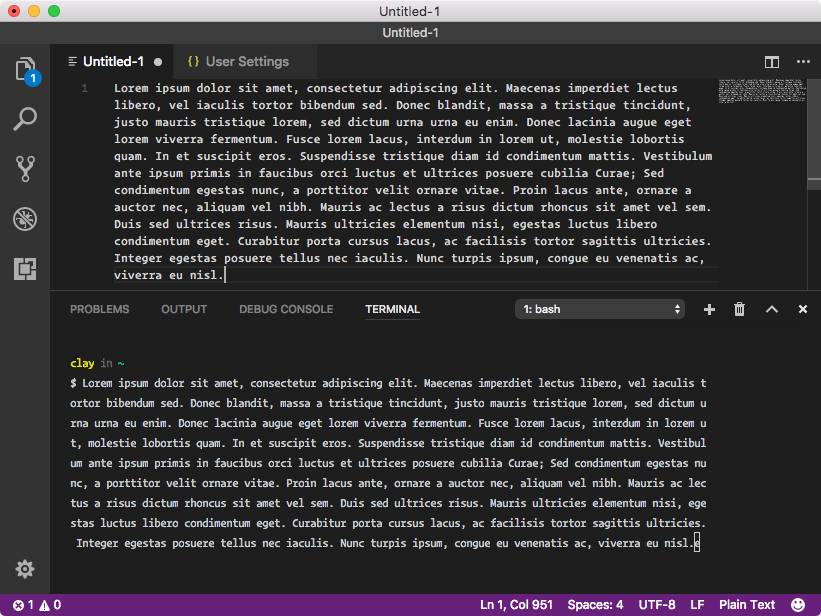Click line number 1 in the gutter
The image size is (821, 616).
coord(84,88)
